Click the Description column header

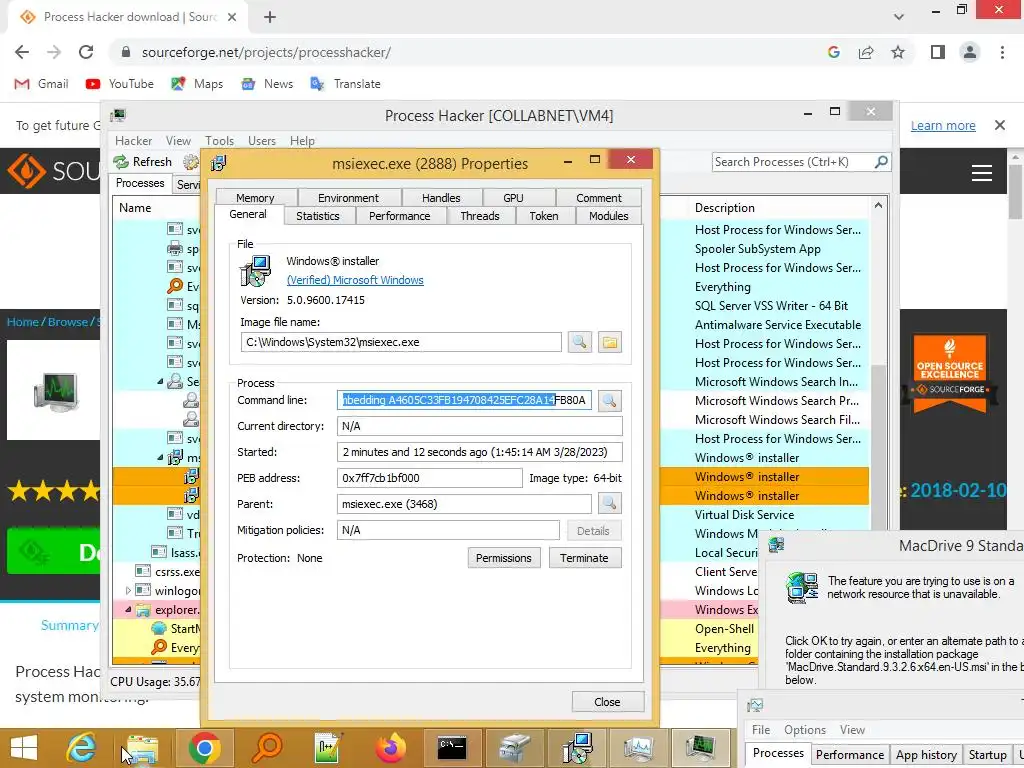(x=725, y=208)
